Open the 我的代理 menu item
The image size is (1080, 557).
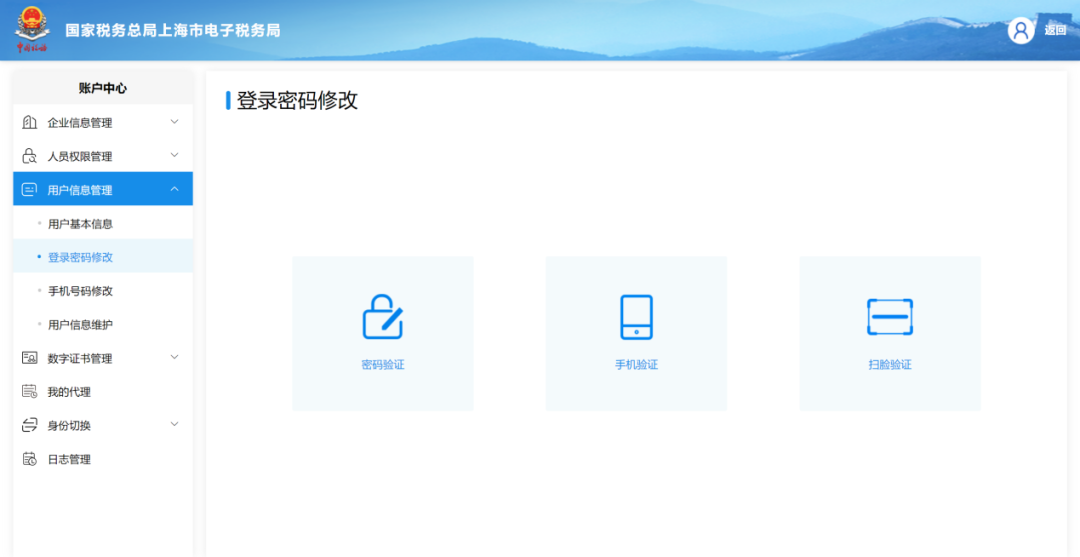point(103,392)
